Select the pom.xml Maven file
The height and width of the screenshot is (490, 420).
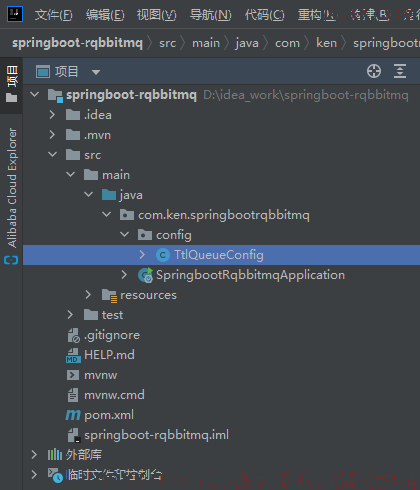(100, 415)
